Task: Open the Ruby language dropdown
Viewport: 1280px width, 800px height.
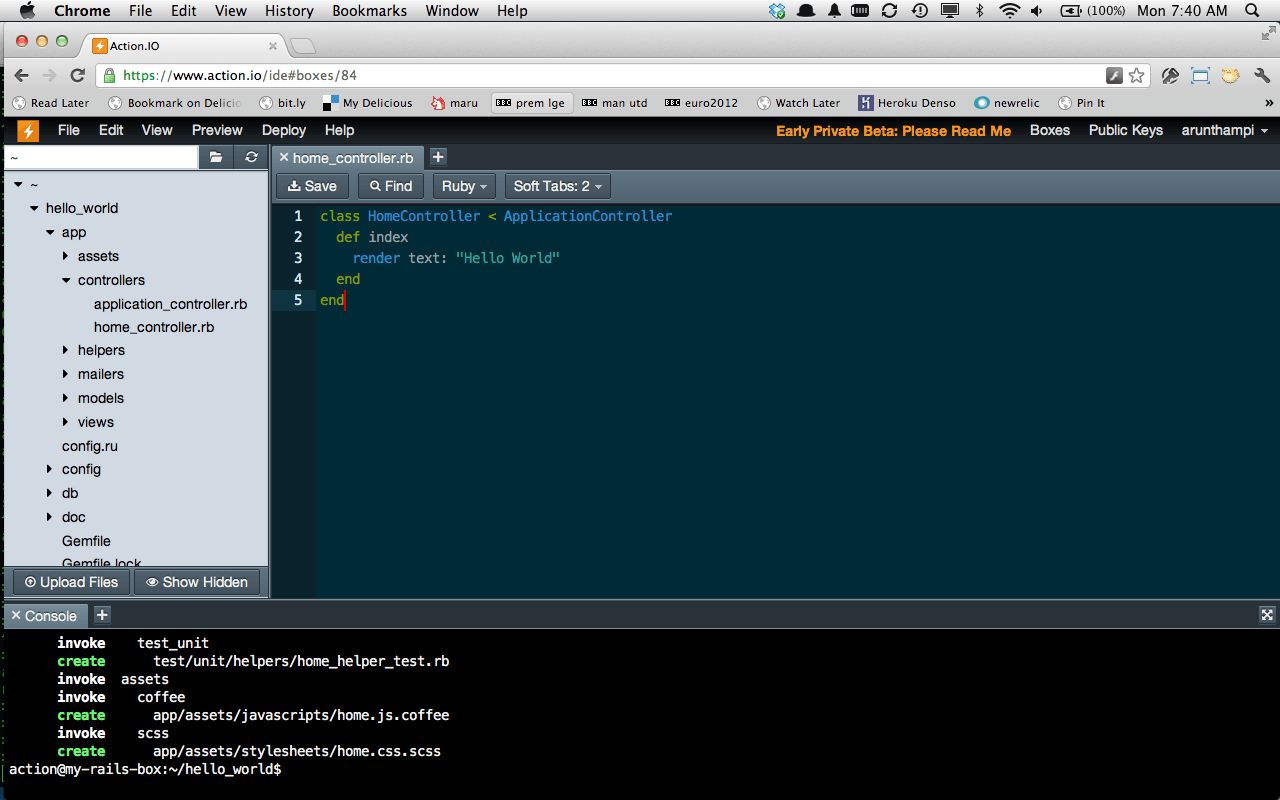Action: pyautogui.click(x=464, y=186)
